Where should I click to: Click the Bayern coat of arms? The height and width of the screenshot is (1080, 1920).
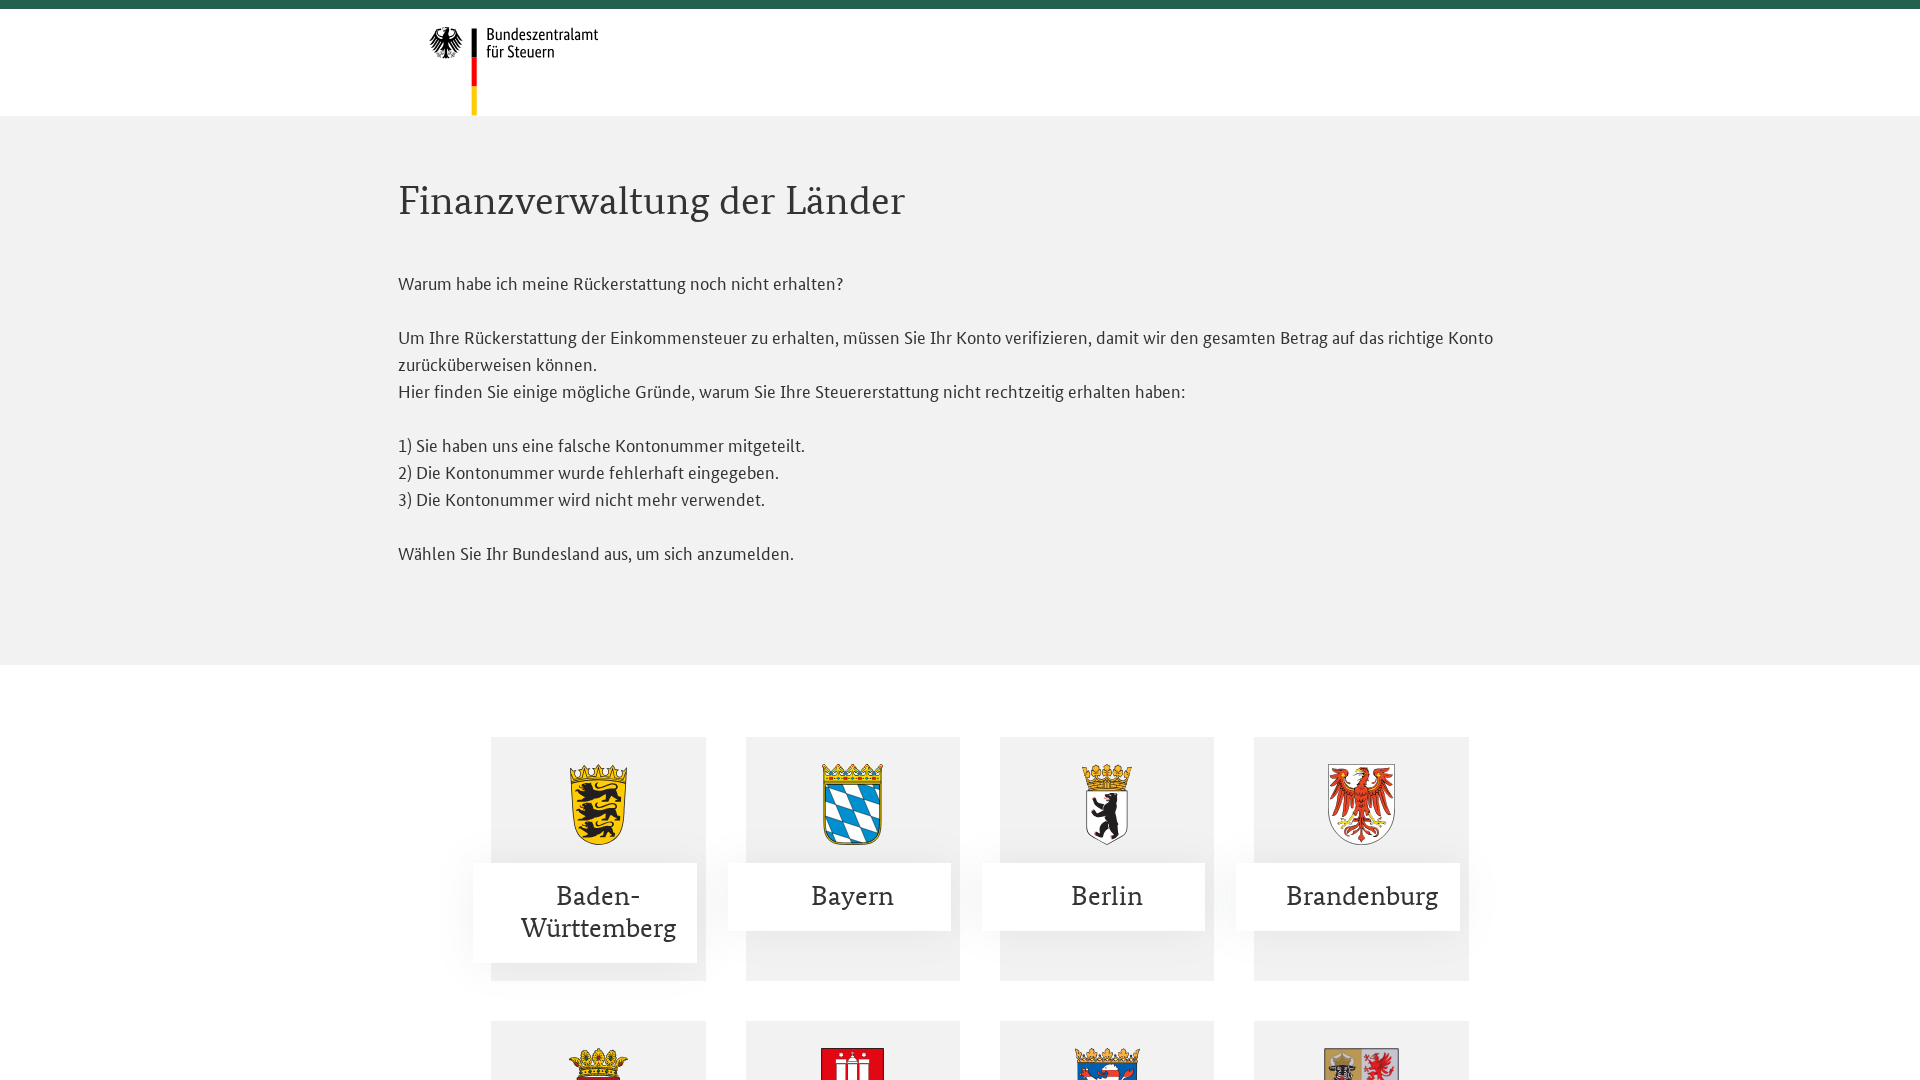[x=852, y=804]
